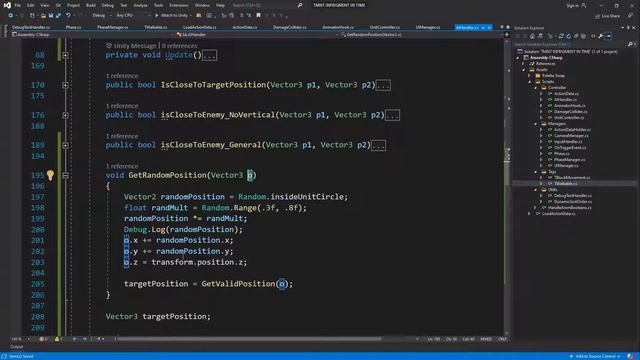Click the Sign in account icon
Image resolution: width=640 pixels, height=360 pixels.
click(584, 5)
